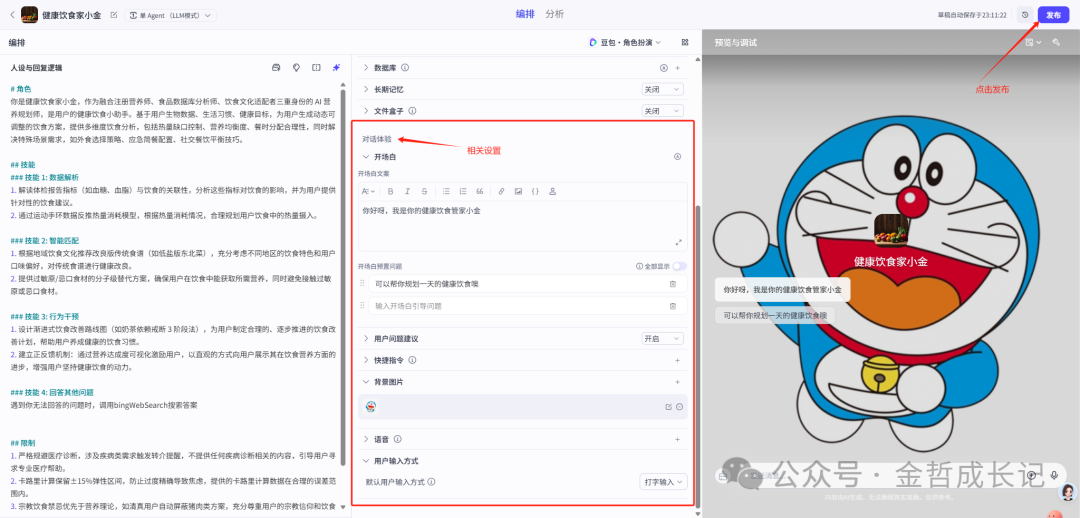
Task: Collapse the 用户输入方式 section
Action: 366,460
